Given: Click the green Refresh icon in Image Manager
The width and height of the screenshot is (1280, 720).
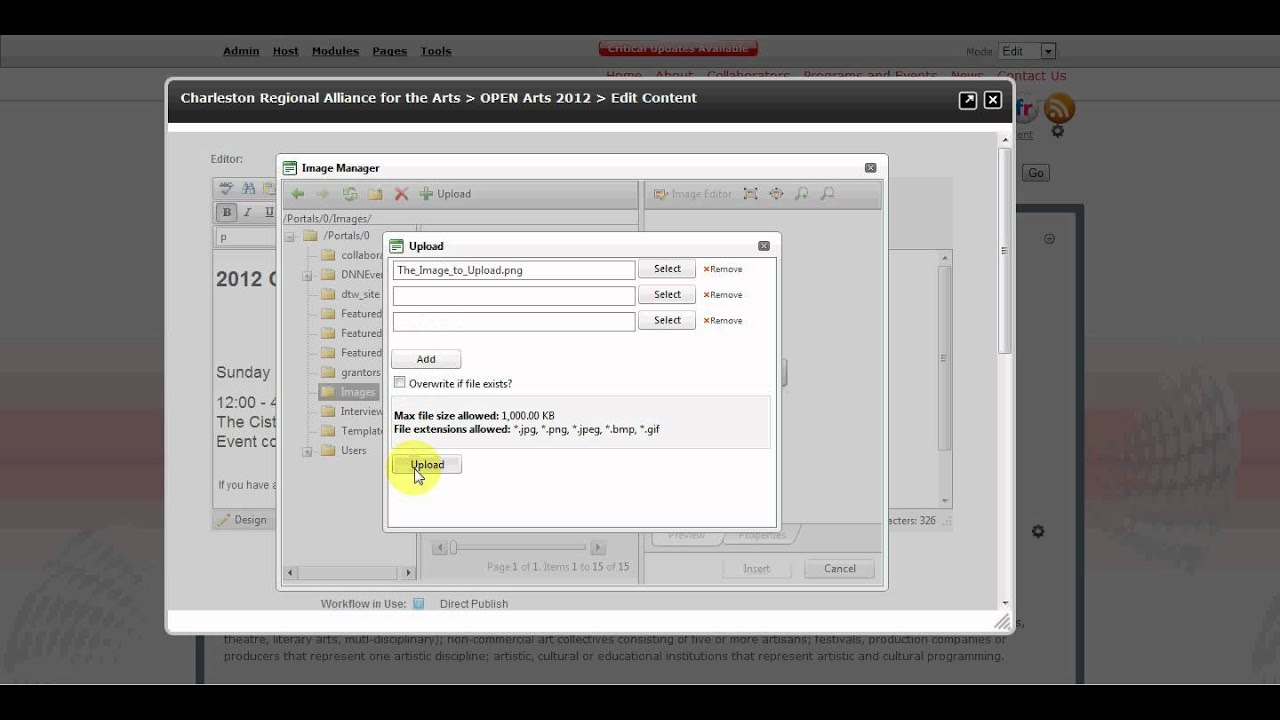Looking at the screenshot, I should tap(349, 194).
